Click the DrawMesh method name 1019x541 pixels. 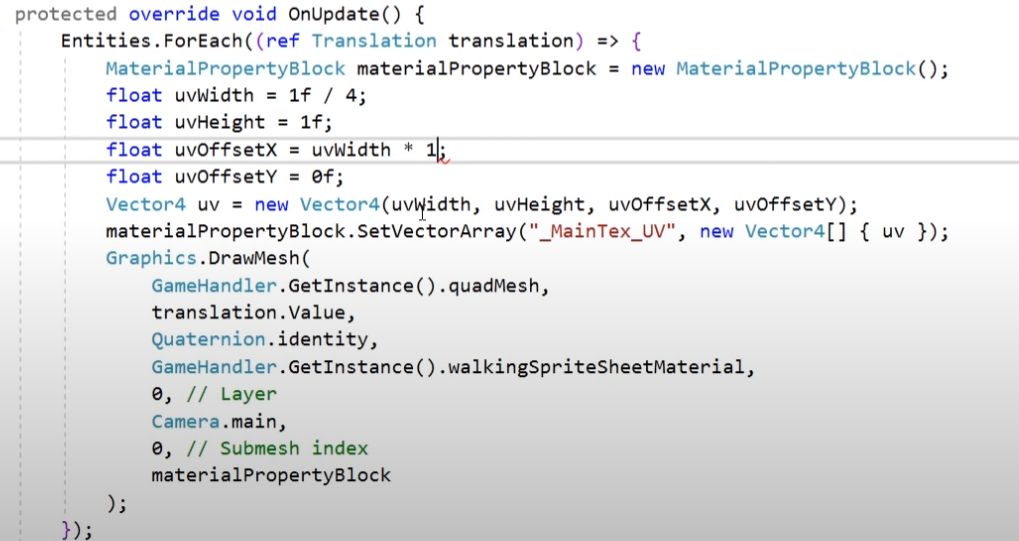click(254, 258)
